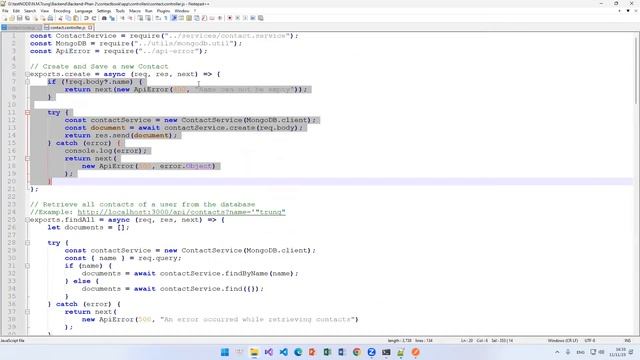Toggle synchronized horizontal scrolling
The image size is (640, 360).
pyautogui.click(x=147, y=18)
